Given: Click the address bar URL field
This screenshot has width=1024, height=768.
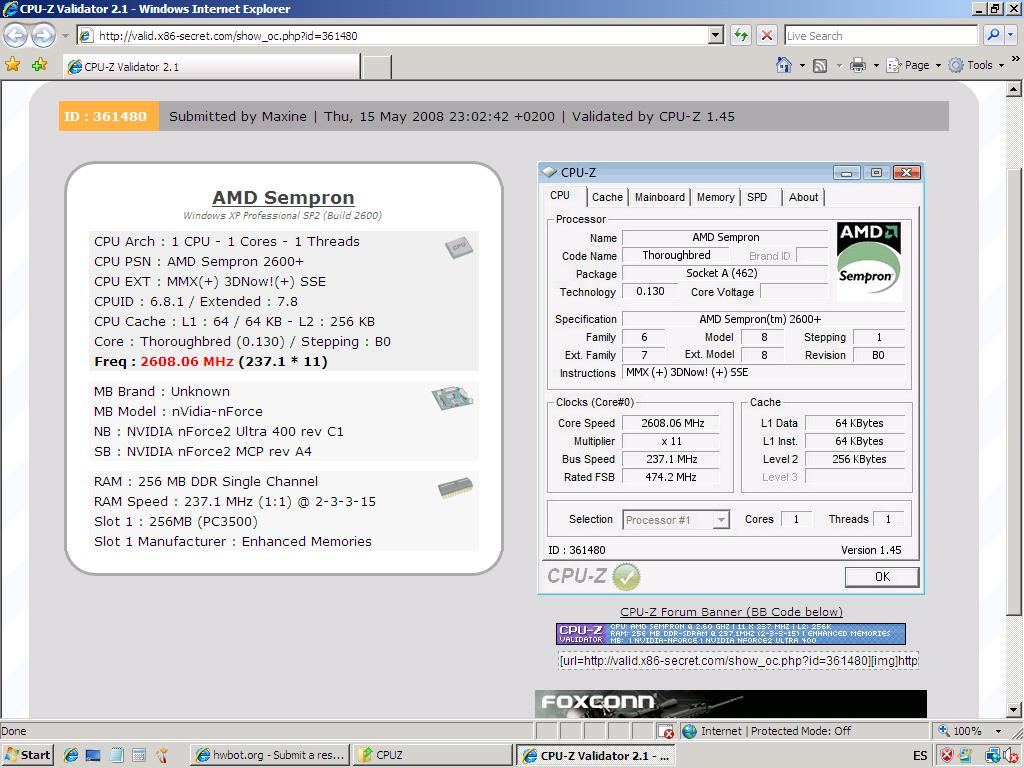Looking at the screenshot, I should 392,36.
